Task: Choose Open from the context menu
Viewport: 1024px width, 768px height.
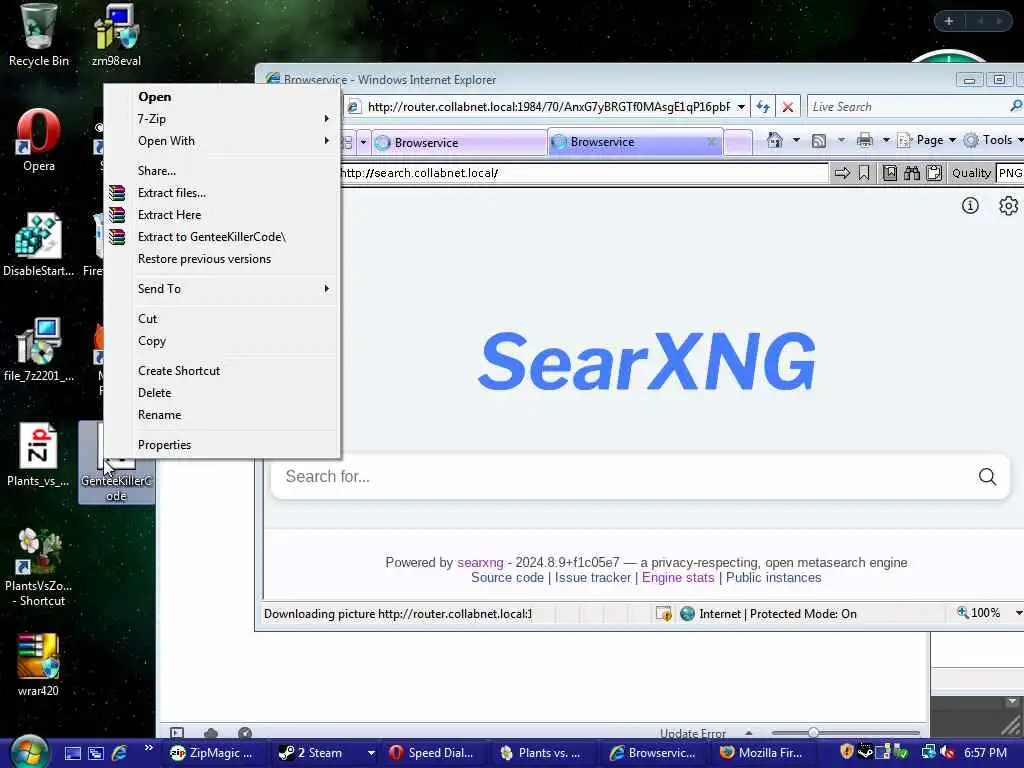Action: click(x=222, y=97)
